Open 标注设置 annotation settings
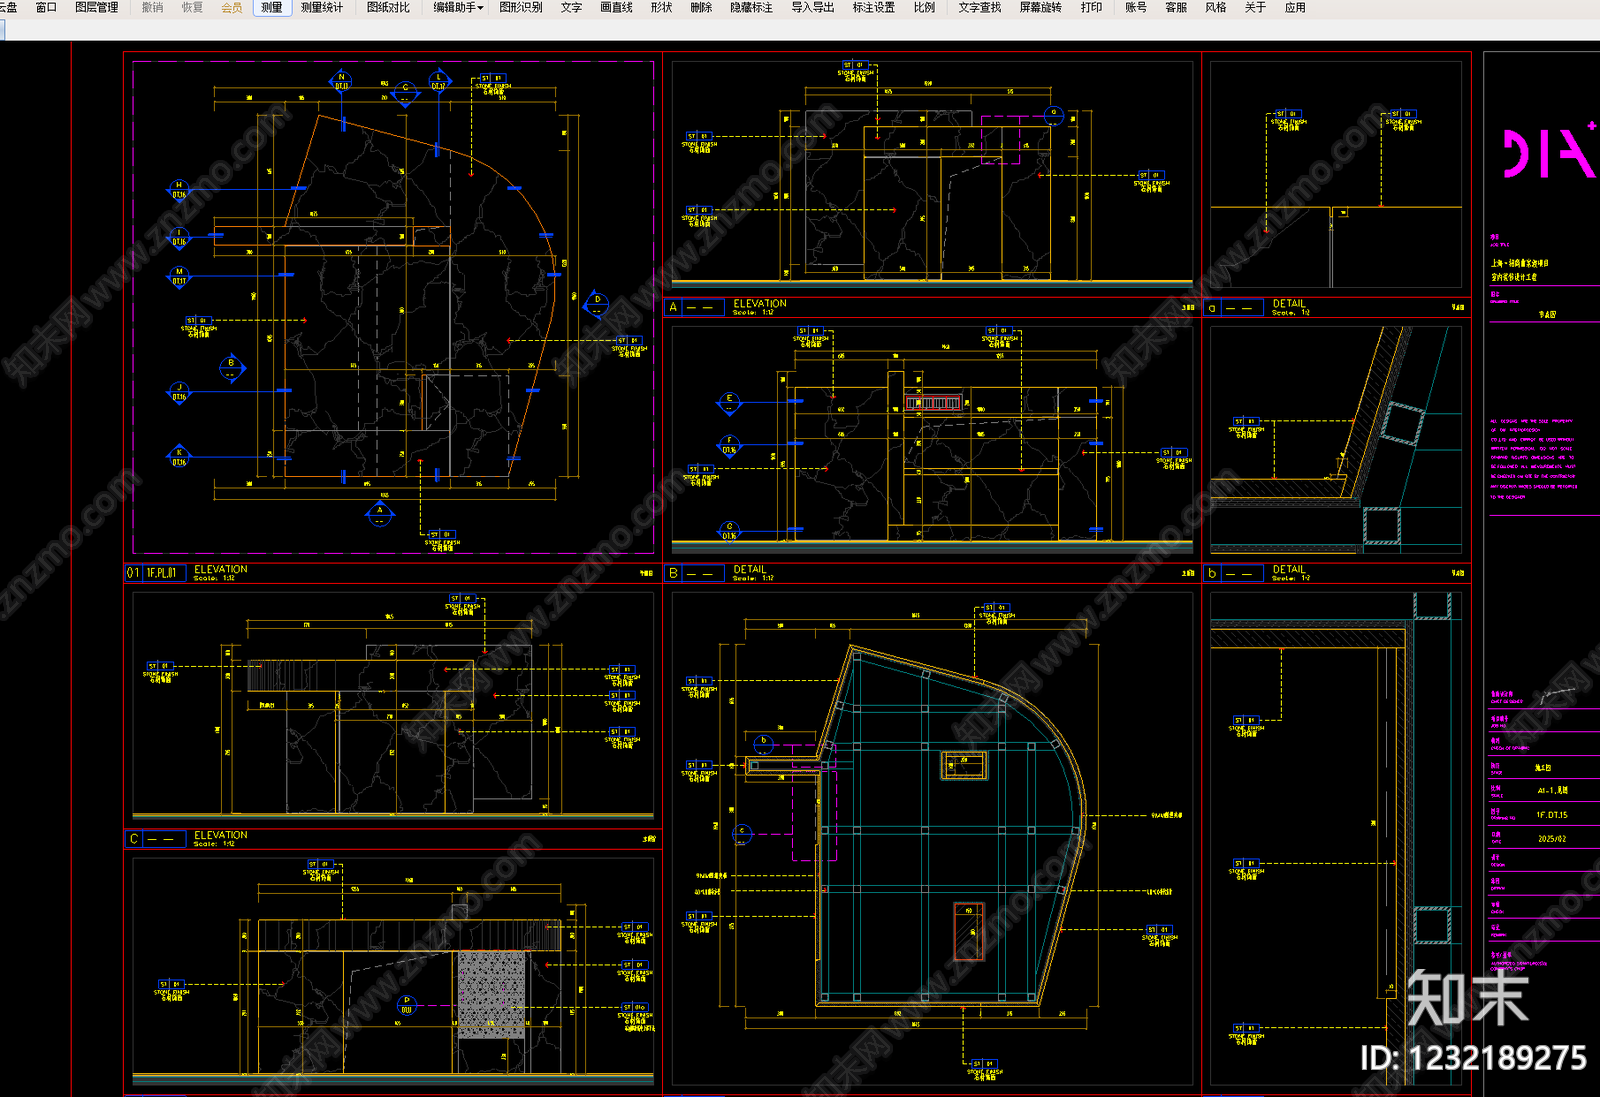Viewport: 1600px width, 1097px height. (874, 7)
